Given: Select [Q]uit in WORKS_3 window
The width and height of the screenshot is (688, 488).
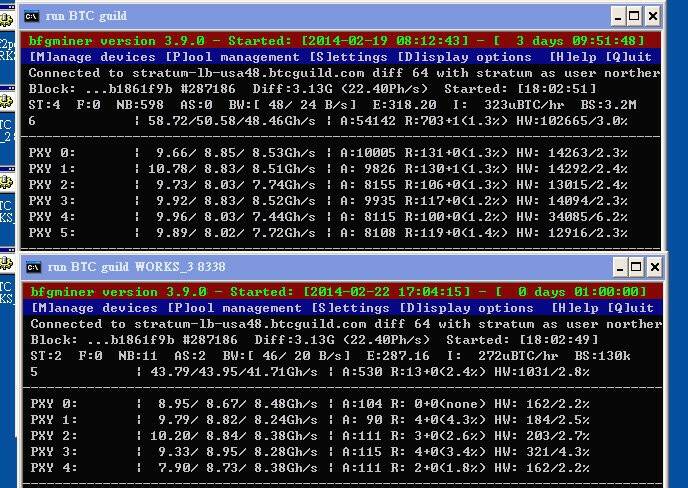Looking at the screenshot, I should point(630,308).
